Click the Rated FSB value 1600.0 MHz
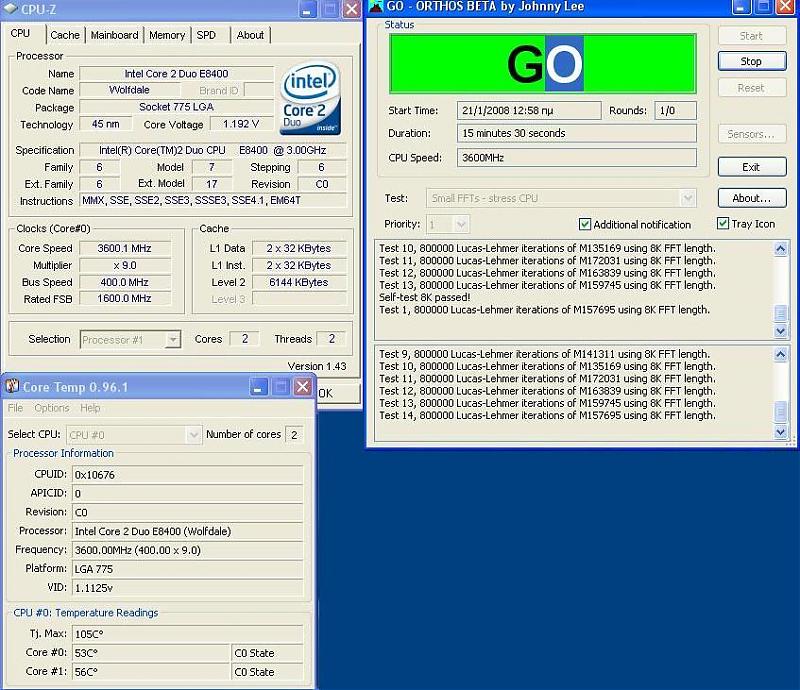The image size is (800, 690). [124, 299]
